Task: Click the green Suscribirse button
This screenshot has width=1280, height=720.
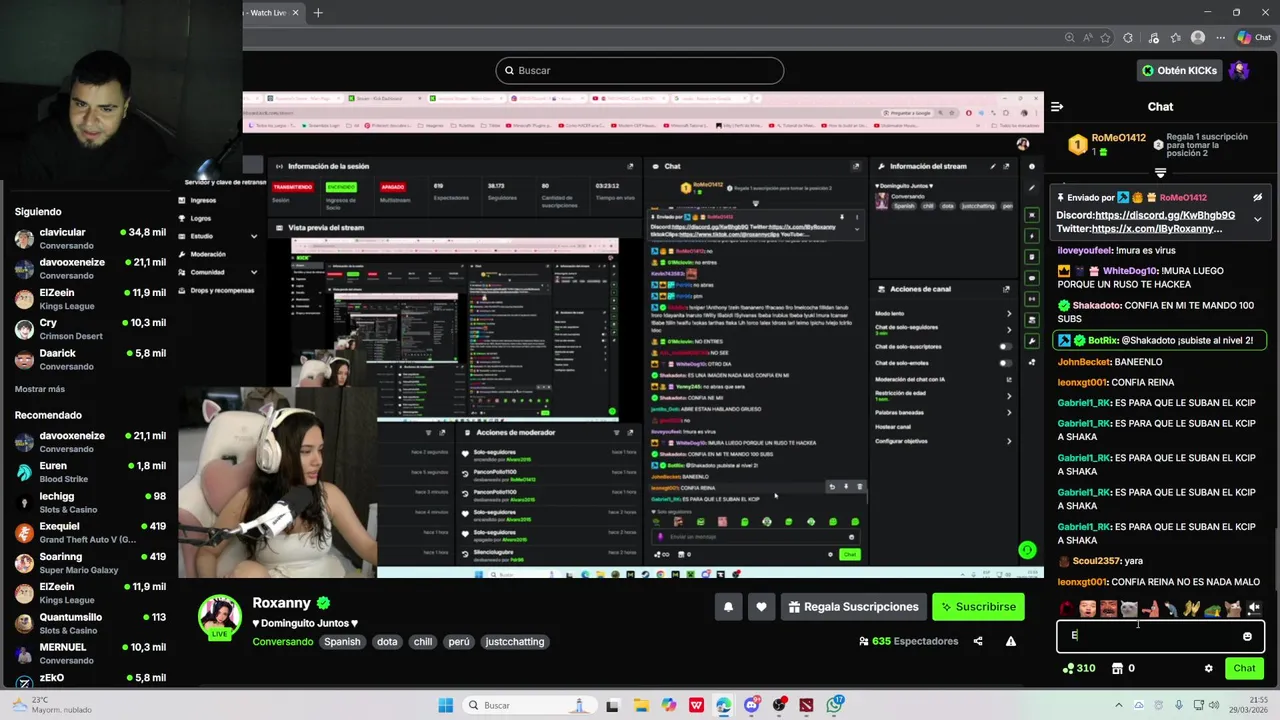Action: 978,607
